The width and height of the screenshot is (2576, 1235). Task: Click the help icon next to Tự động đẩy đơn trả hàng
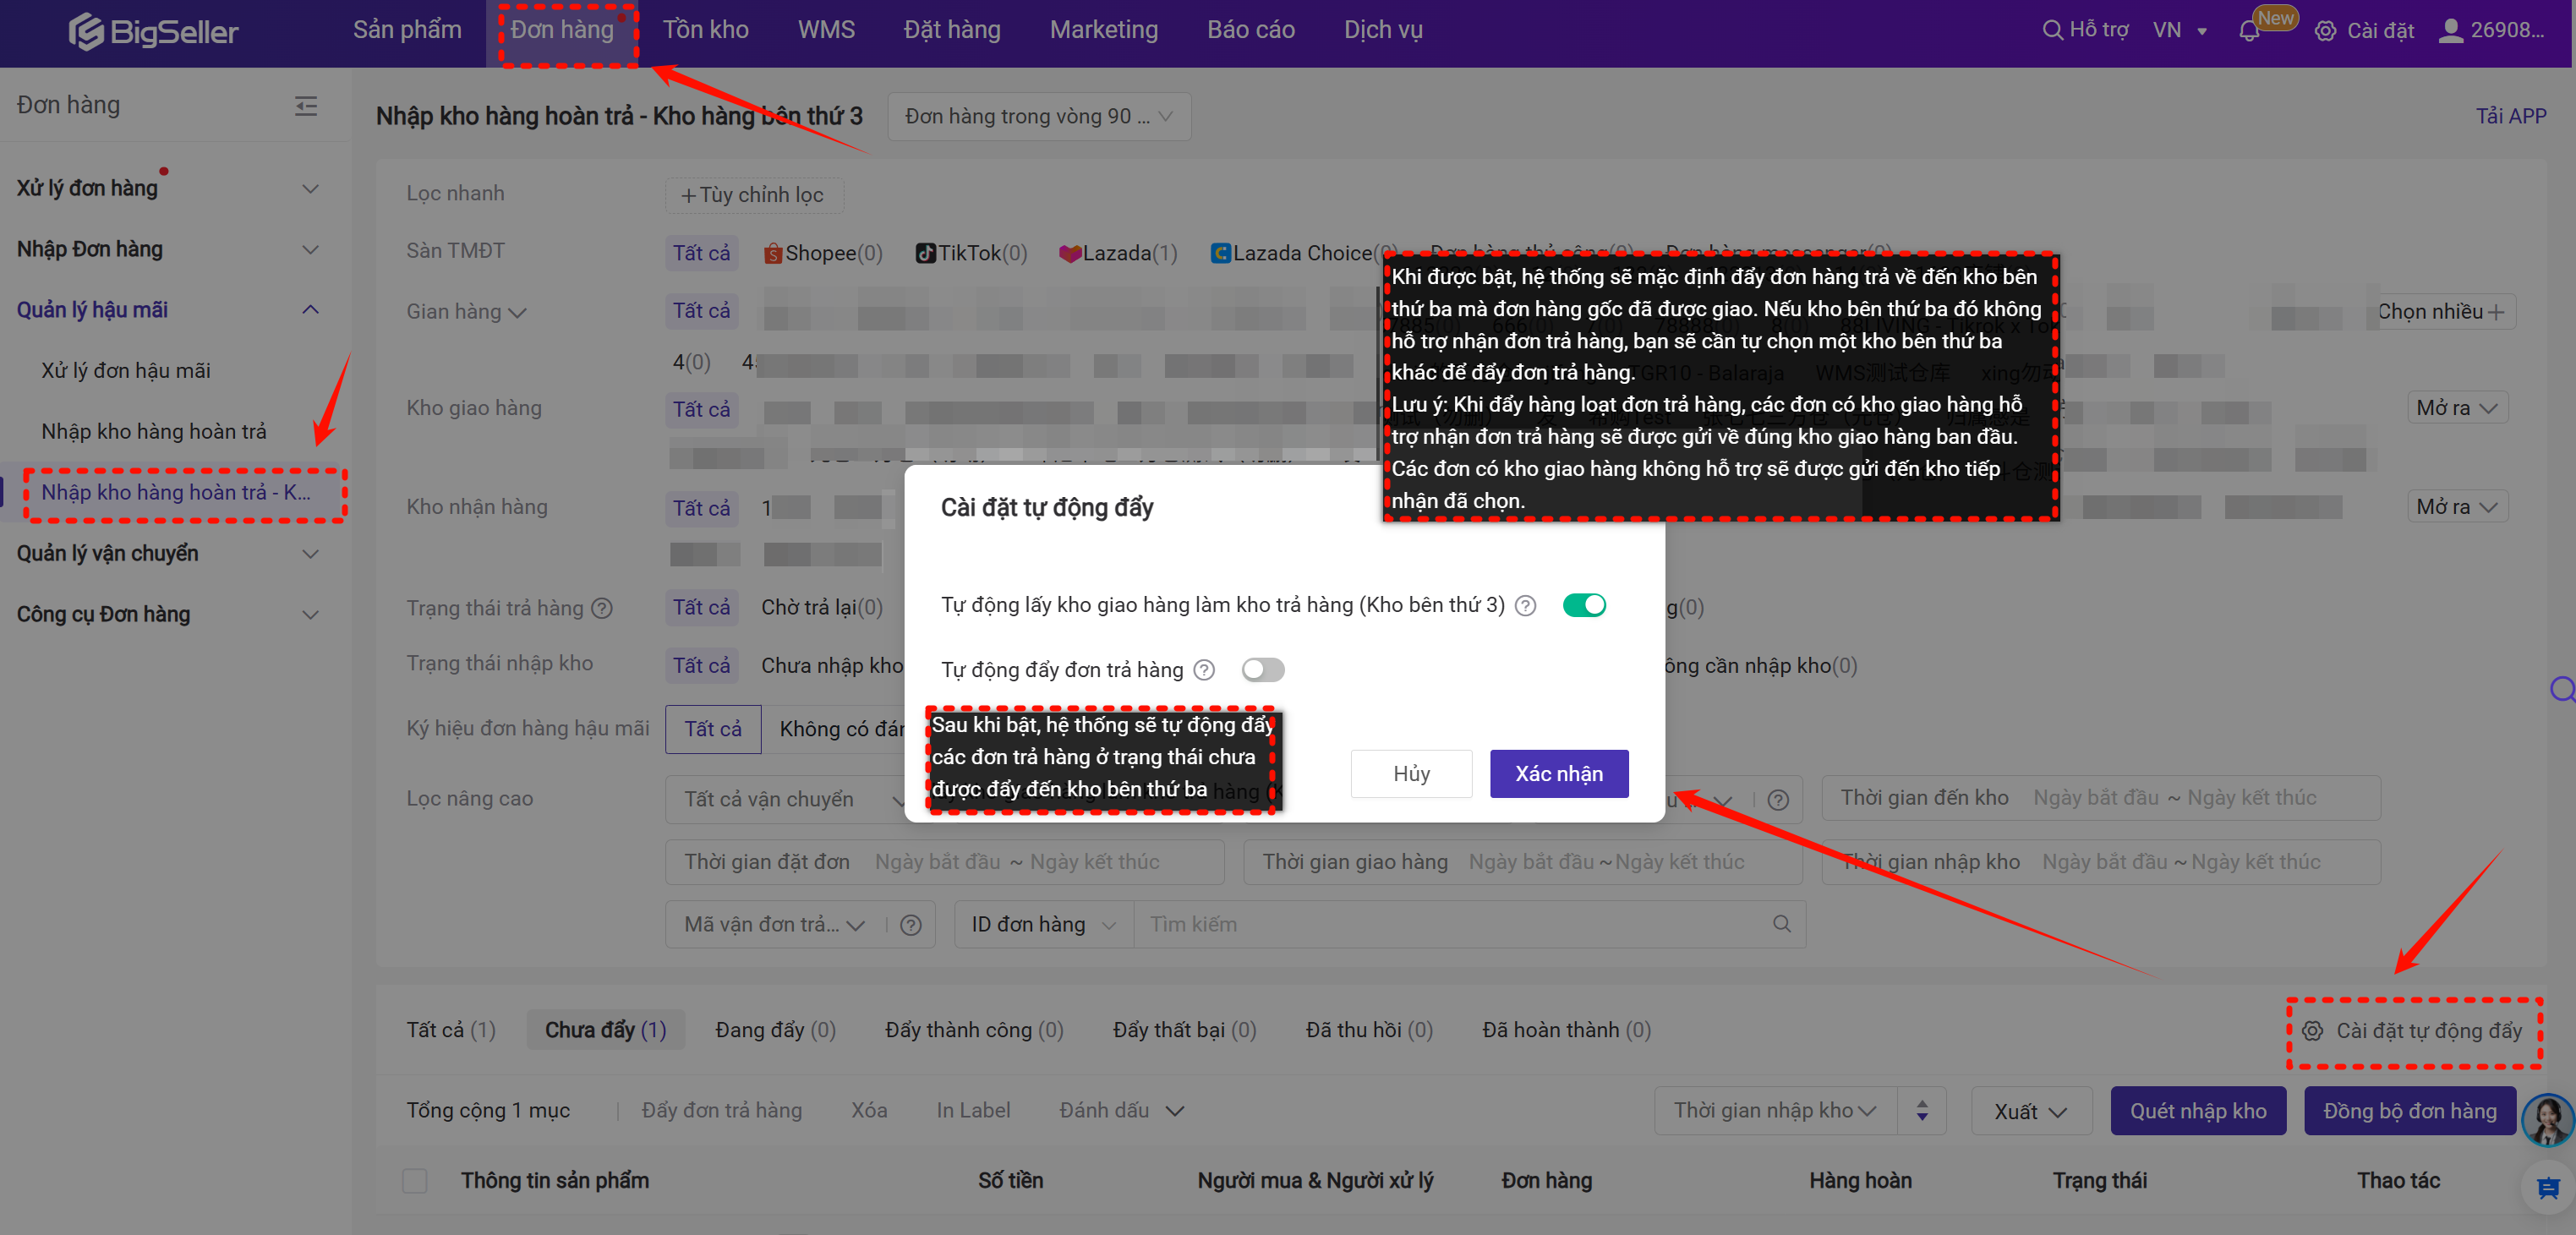click(1205, 670)
